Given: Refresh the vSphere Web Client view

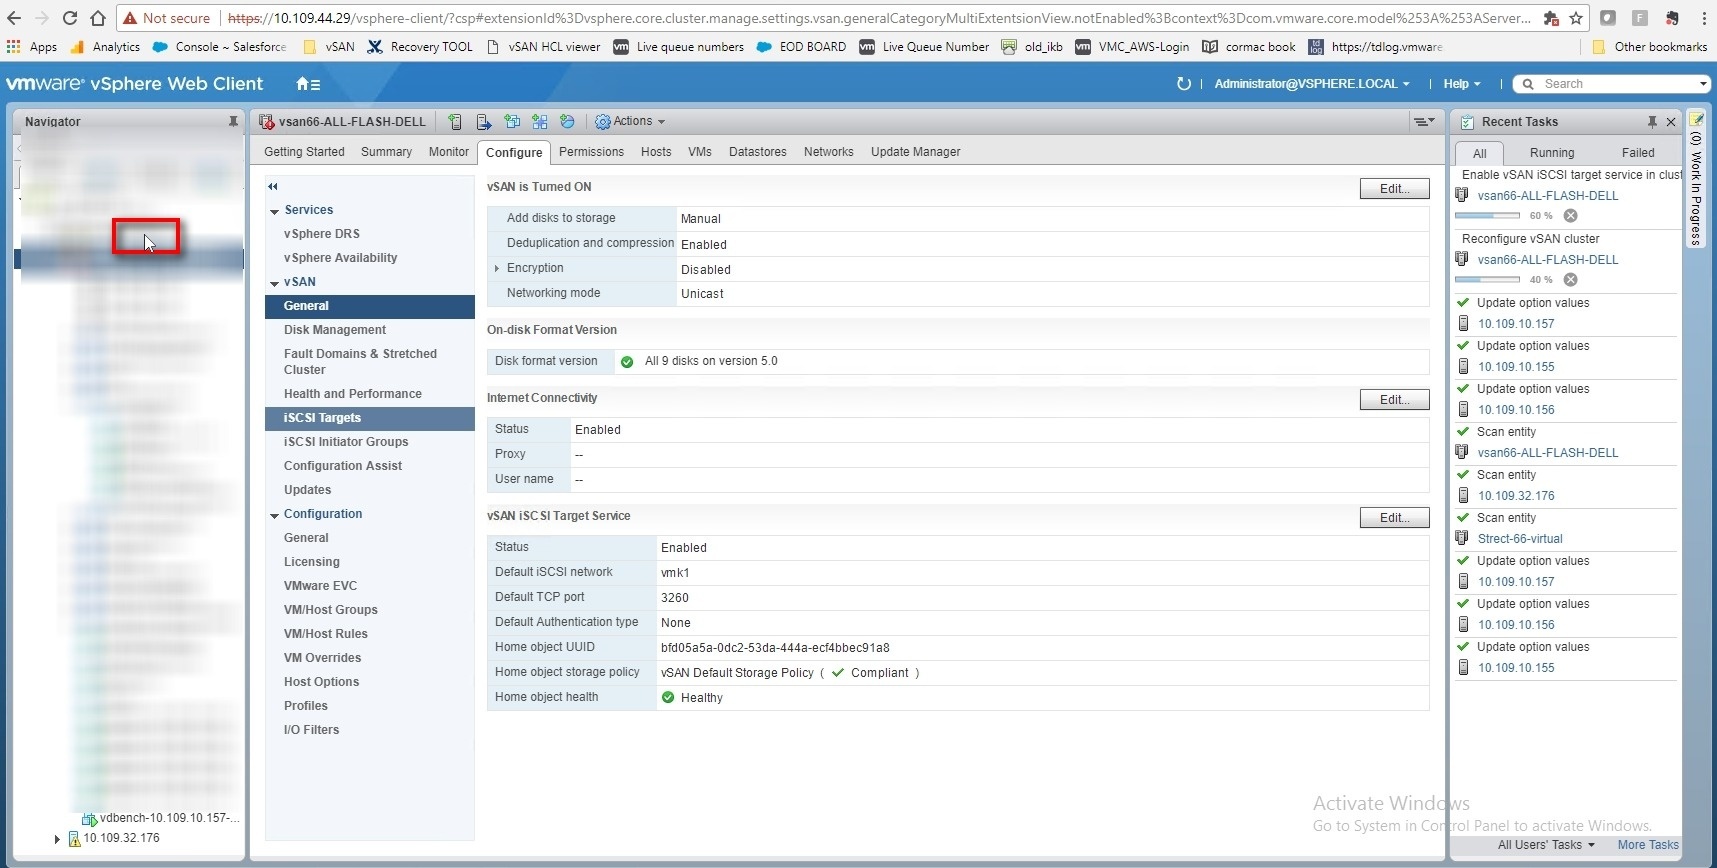Looking at the screenshot, I should click(1184, 84).
